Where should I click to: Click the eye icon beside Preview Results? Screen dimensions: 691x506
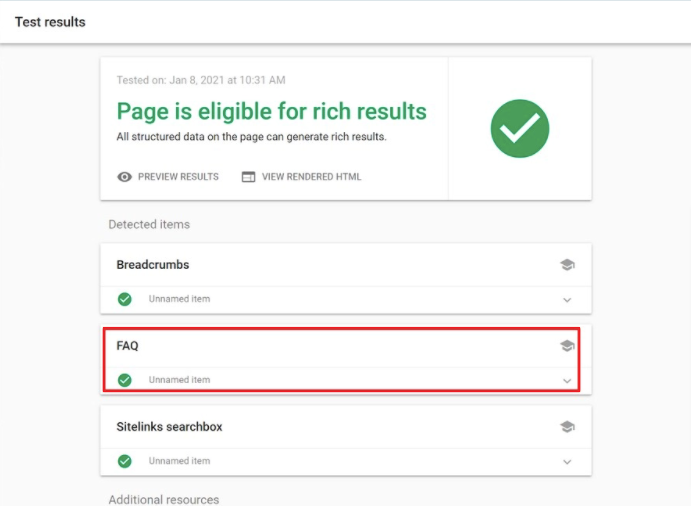[124, 177]
